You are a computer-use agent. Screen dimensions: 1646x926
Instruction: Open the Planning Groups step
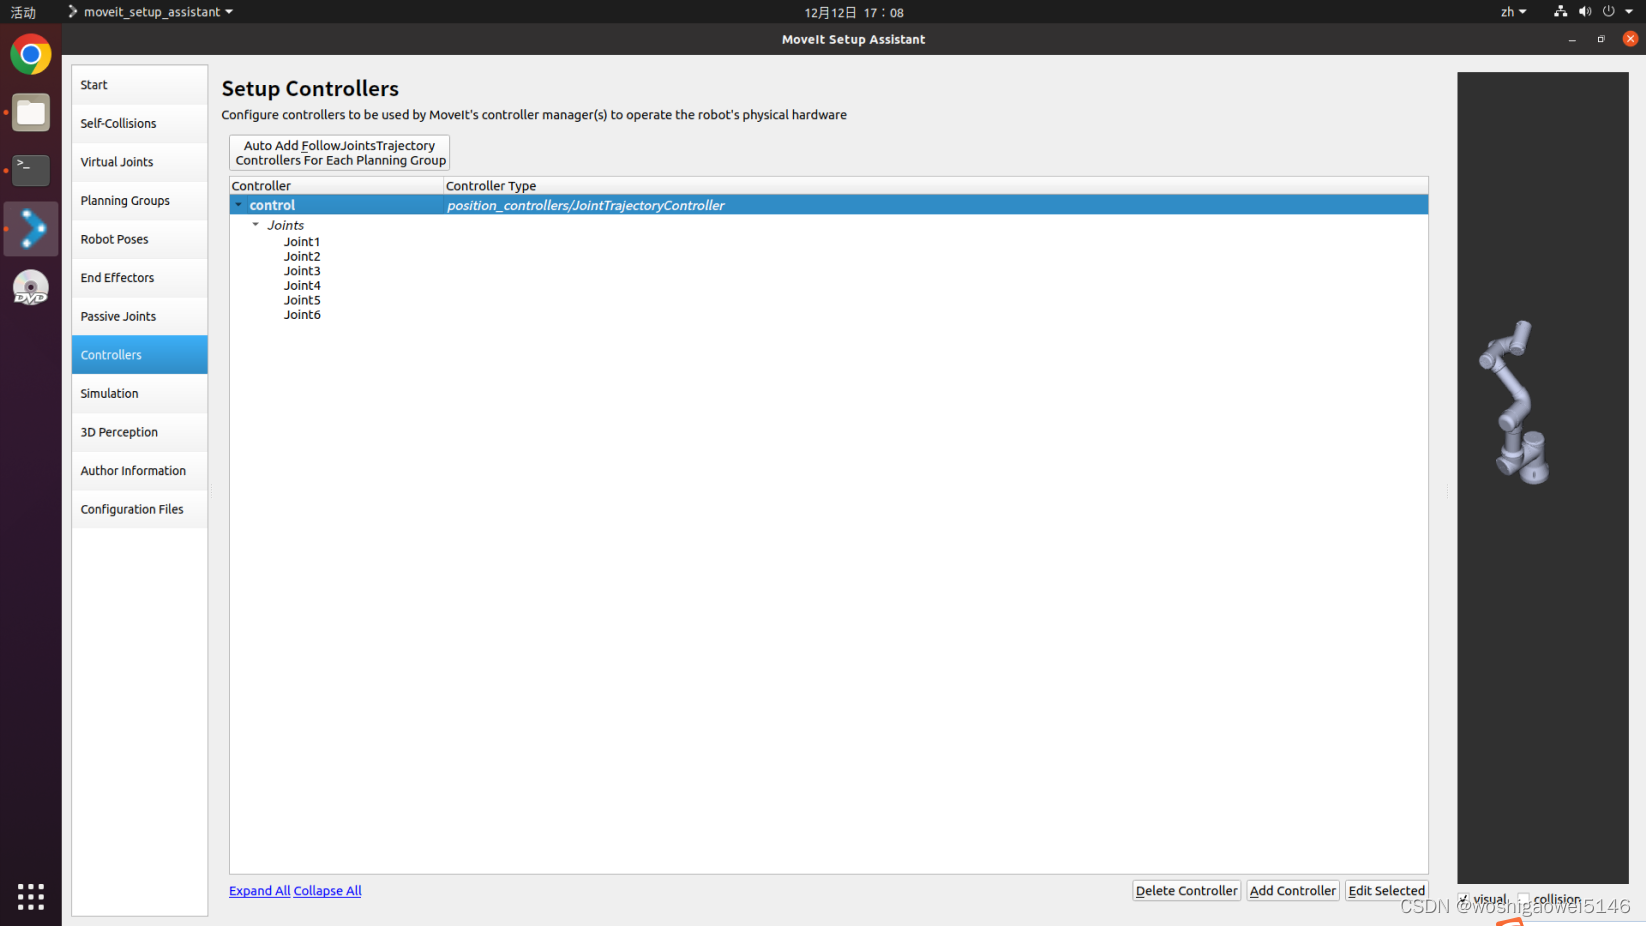pos(140,200)
